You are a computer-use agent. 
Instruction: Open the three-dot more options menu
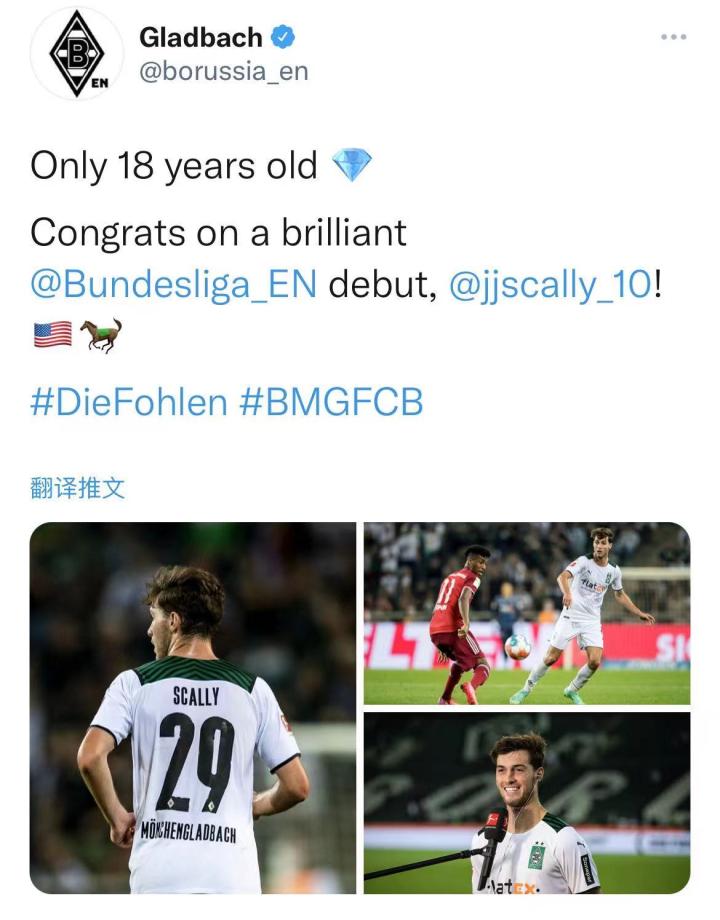[673, 37]
